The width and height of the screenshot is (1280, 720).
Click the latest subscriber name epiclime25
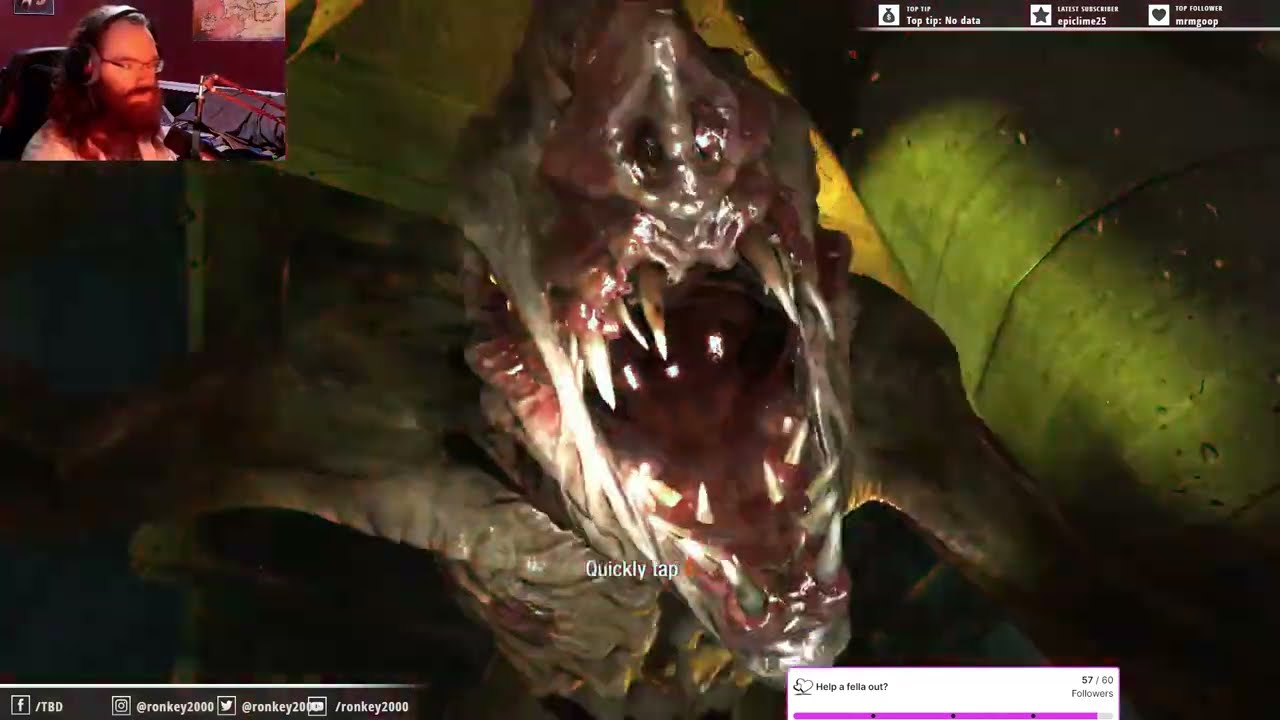1082,21
